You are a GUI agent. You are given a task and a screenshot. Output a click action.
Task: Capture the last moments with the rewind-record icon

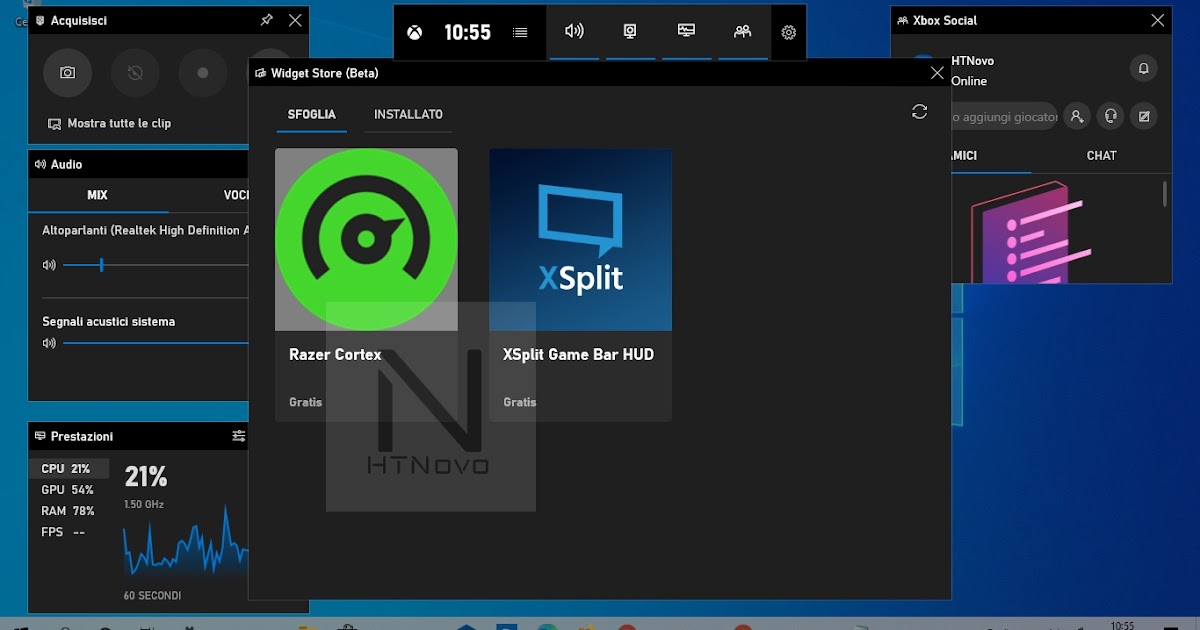click(135, 72)
